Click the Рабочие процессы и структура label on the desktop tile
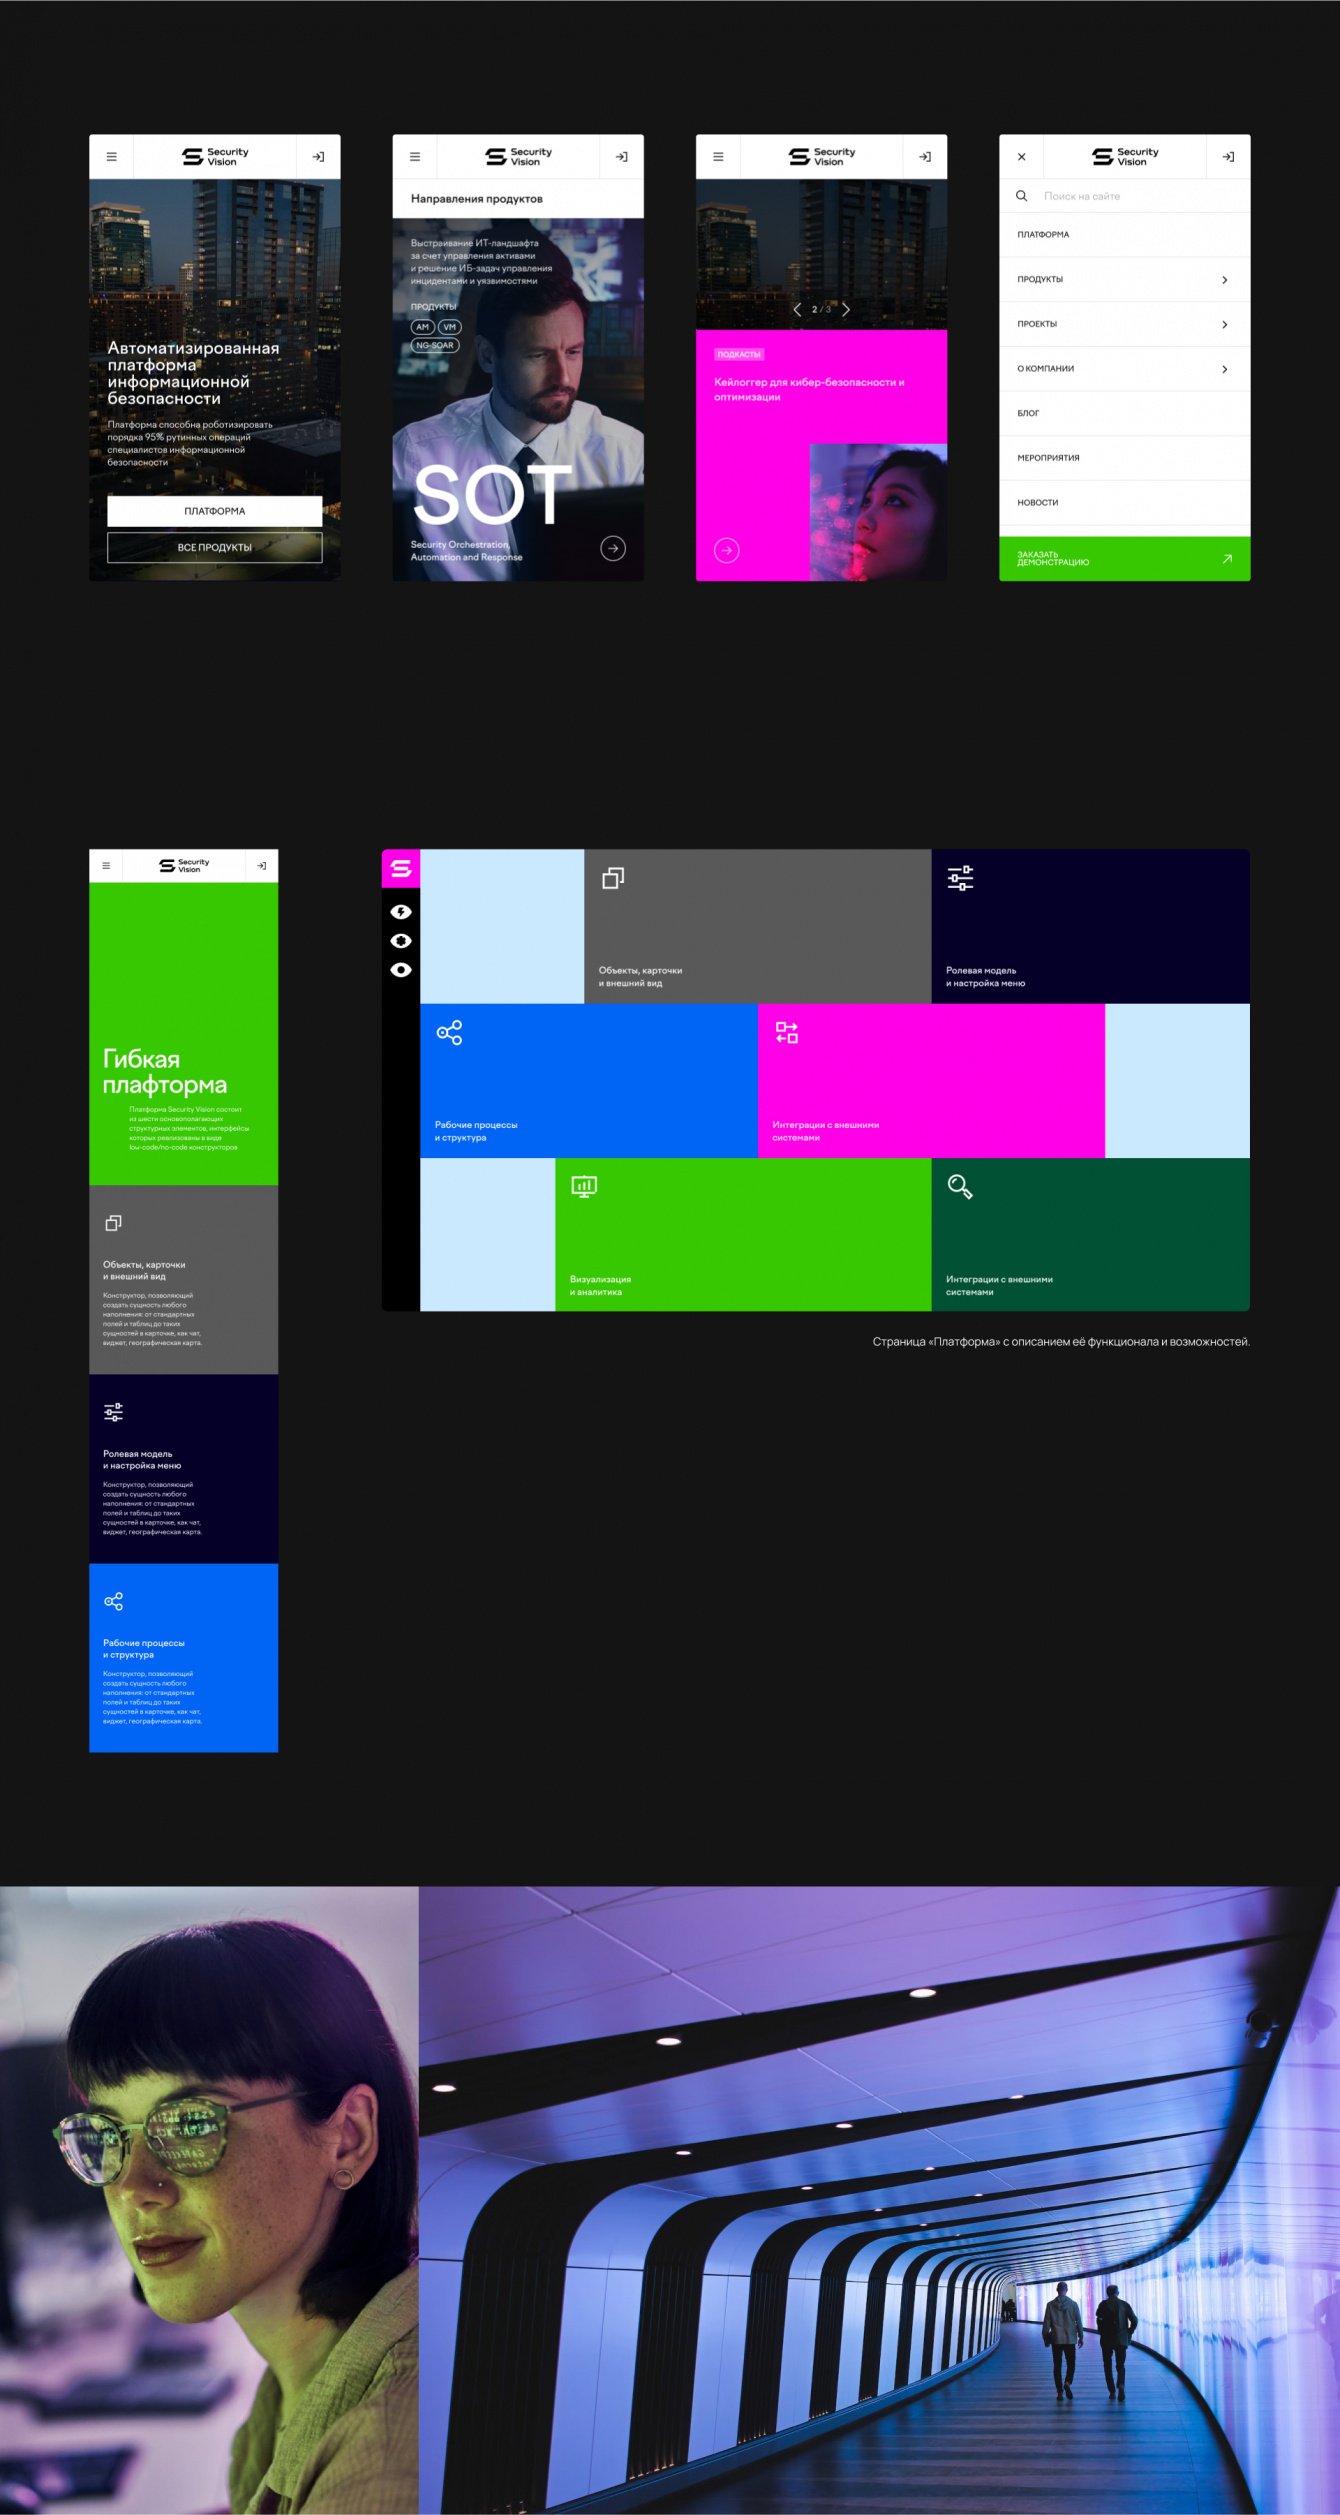 [476, 1131]
